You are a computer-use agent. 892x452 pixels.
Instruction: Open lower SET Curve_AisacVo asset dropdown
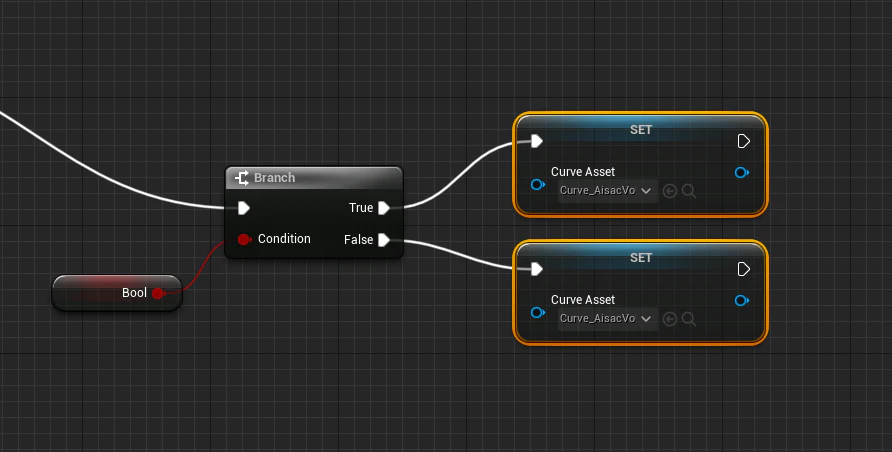(607, 318)
